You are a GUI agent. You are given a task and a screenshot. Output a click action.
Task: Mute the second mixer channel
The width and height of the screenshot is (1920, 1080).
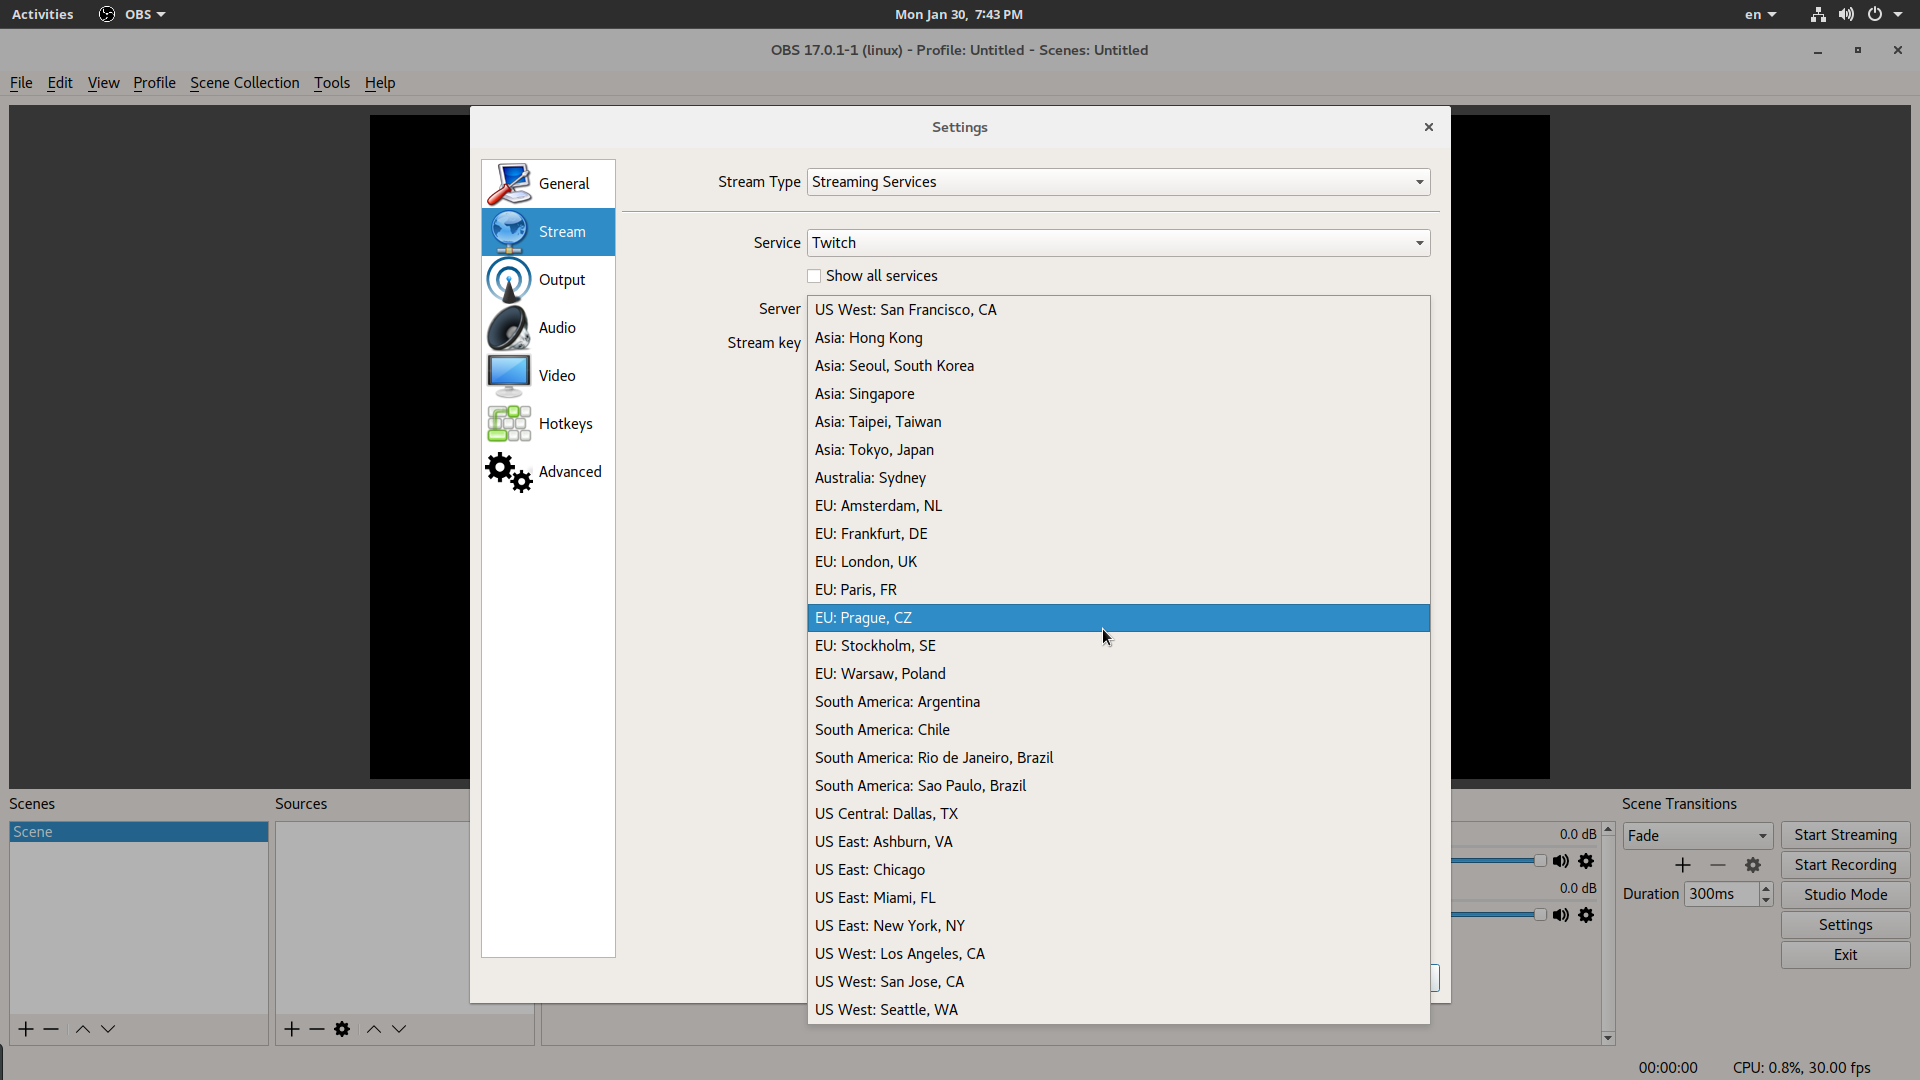[1561, 915]
